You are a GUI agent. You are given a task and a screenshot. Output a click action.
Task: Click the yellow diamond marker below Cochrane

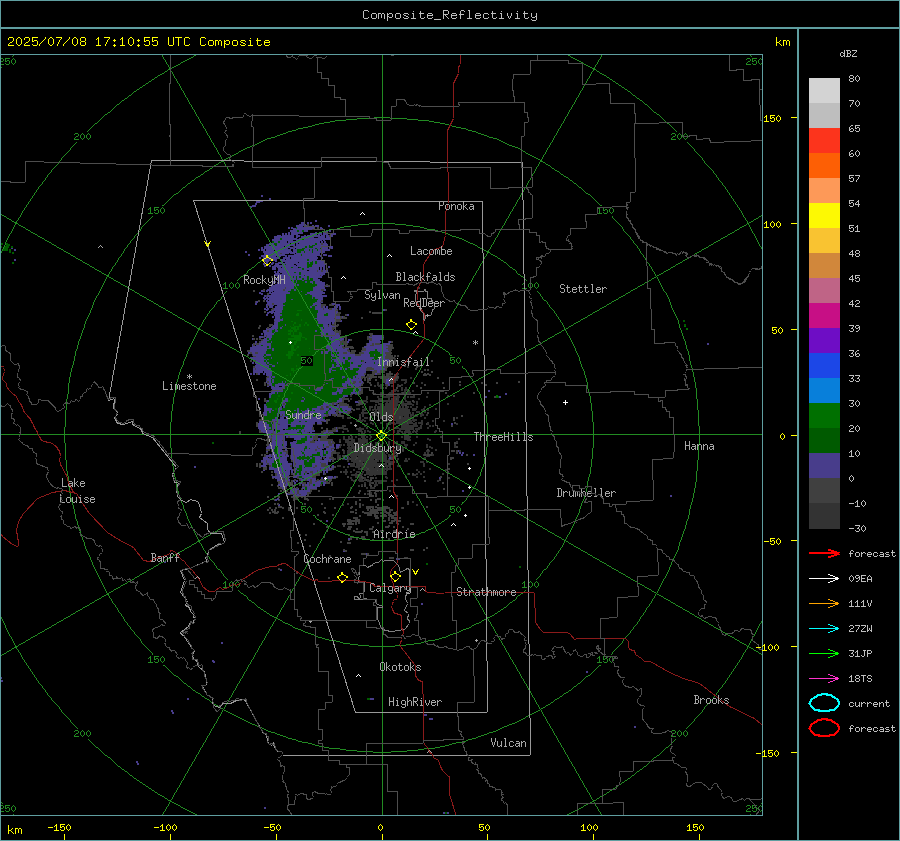pos(343,577)
